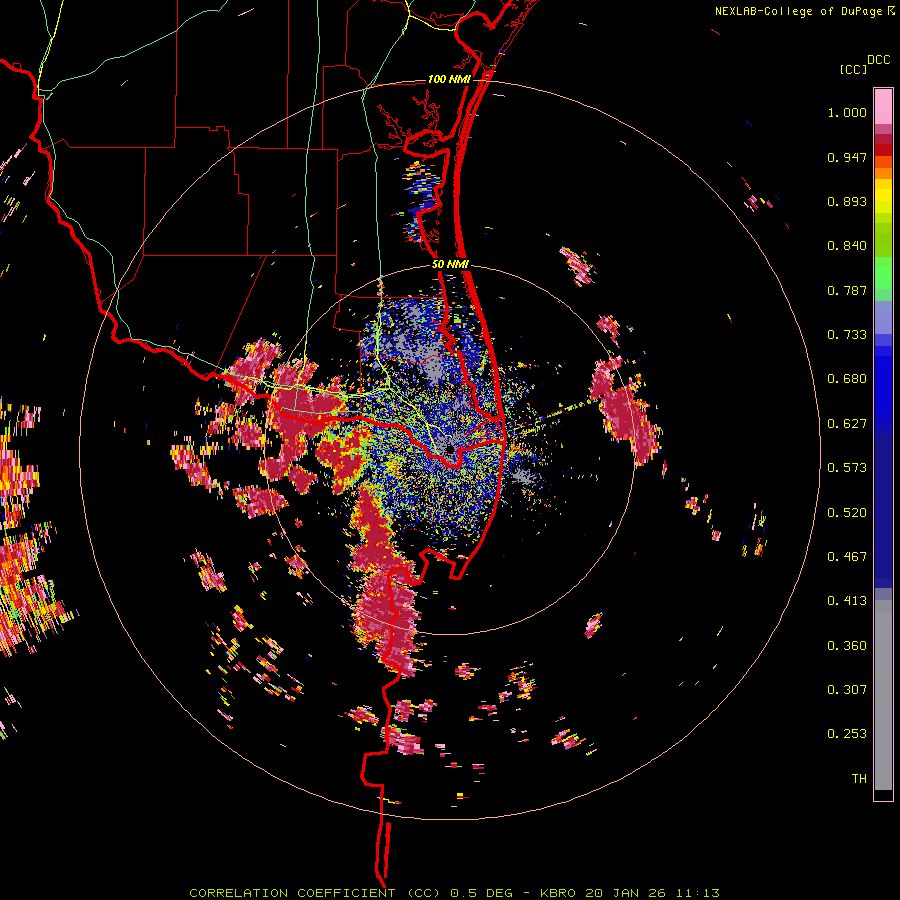Click the 0.253 scale label

pos(847,734)
